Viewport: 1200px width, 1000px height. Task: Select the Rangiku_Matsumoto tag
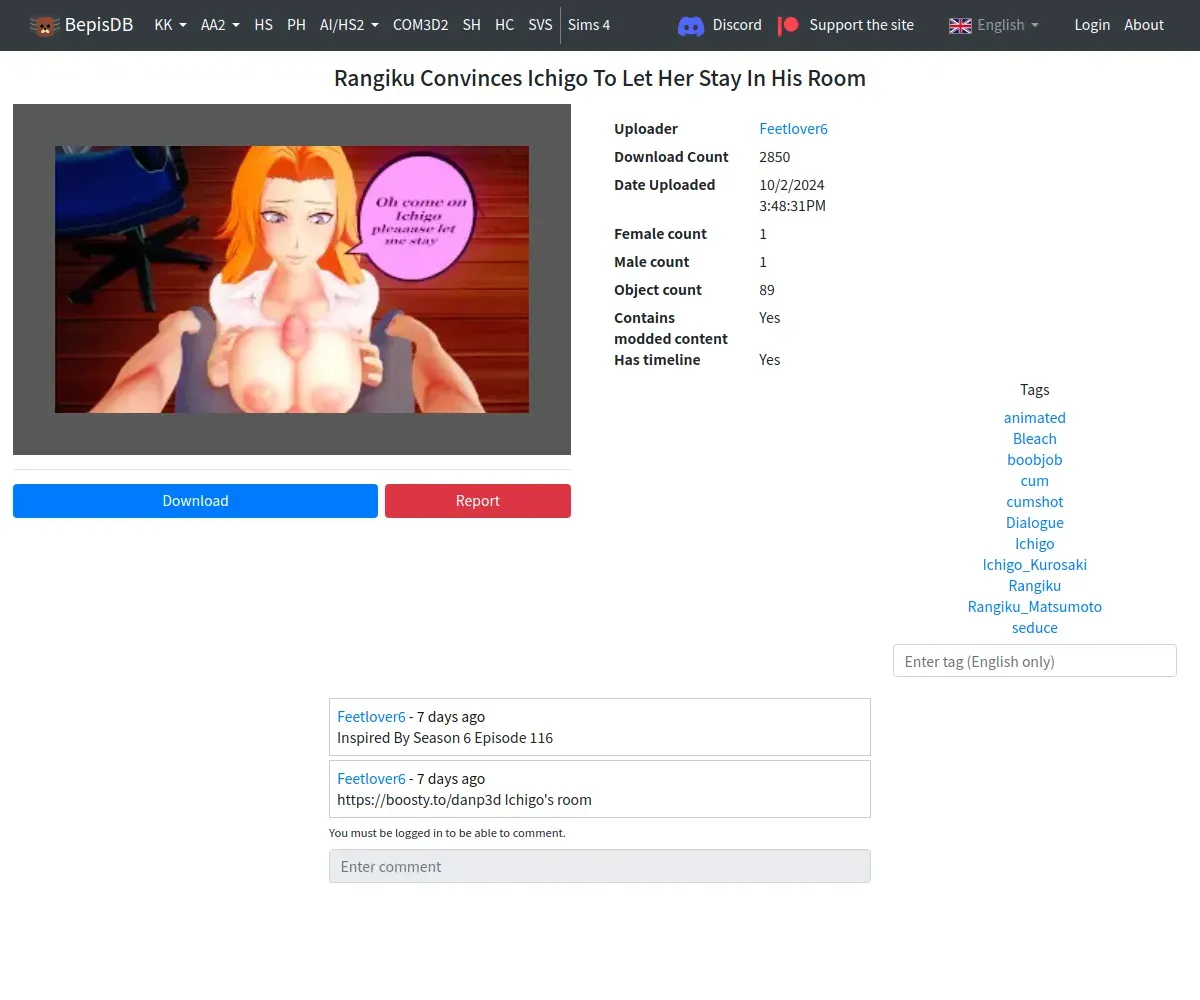1035,607
